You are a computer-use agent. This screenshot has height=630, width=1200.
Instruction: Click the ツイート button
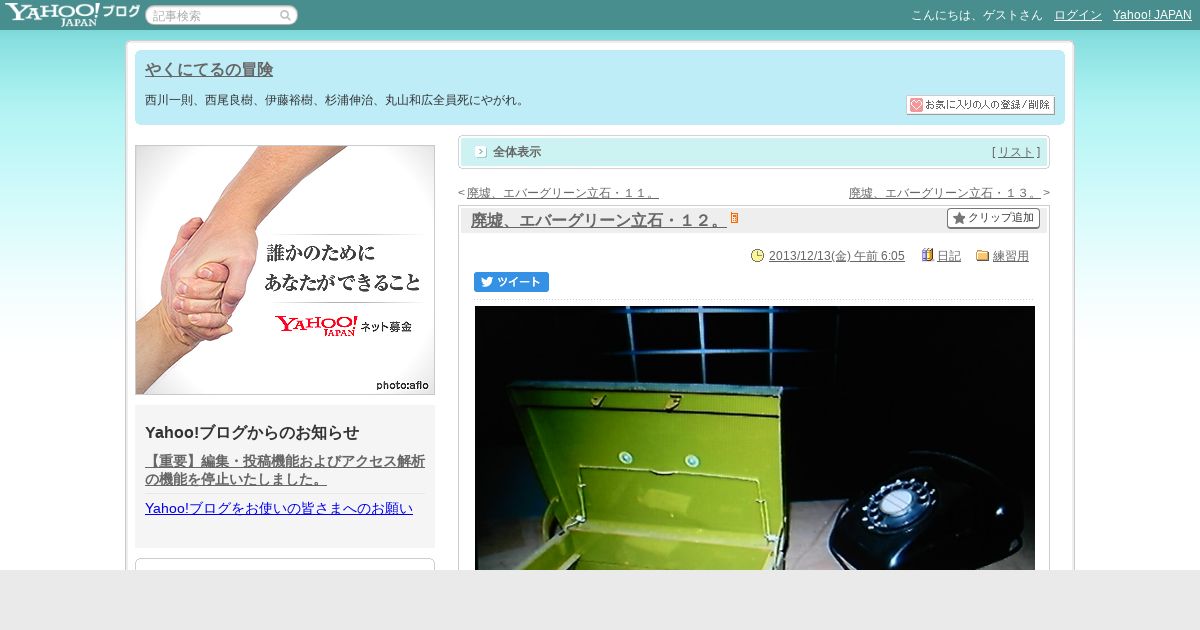pos(511,282)
